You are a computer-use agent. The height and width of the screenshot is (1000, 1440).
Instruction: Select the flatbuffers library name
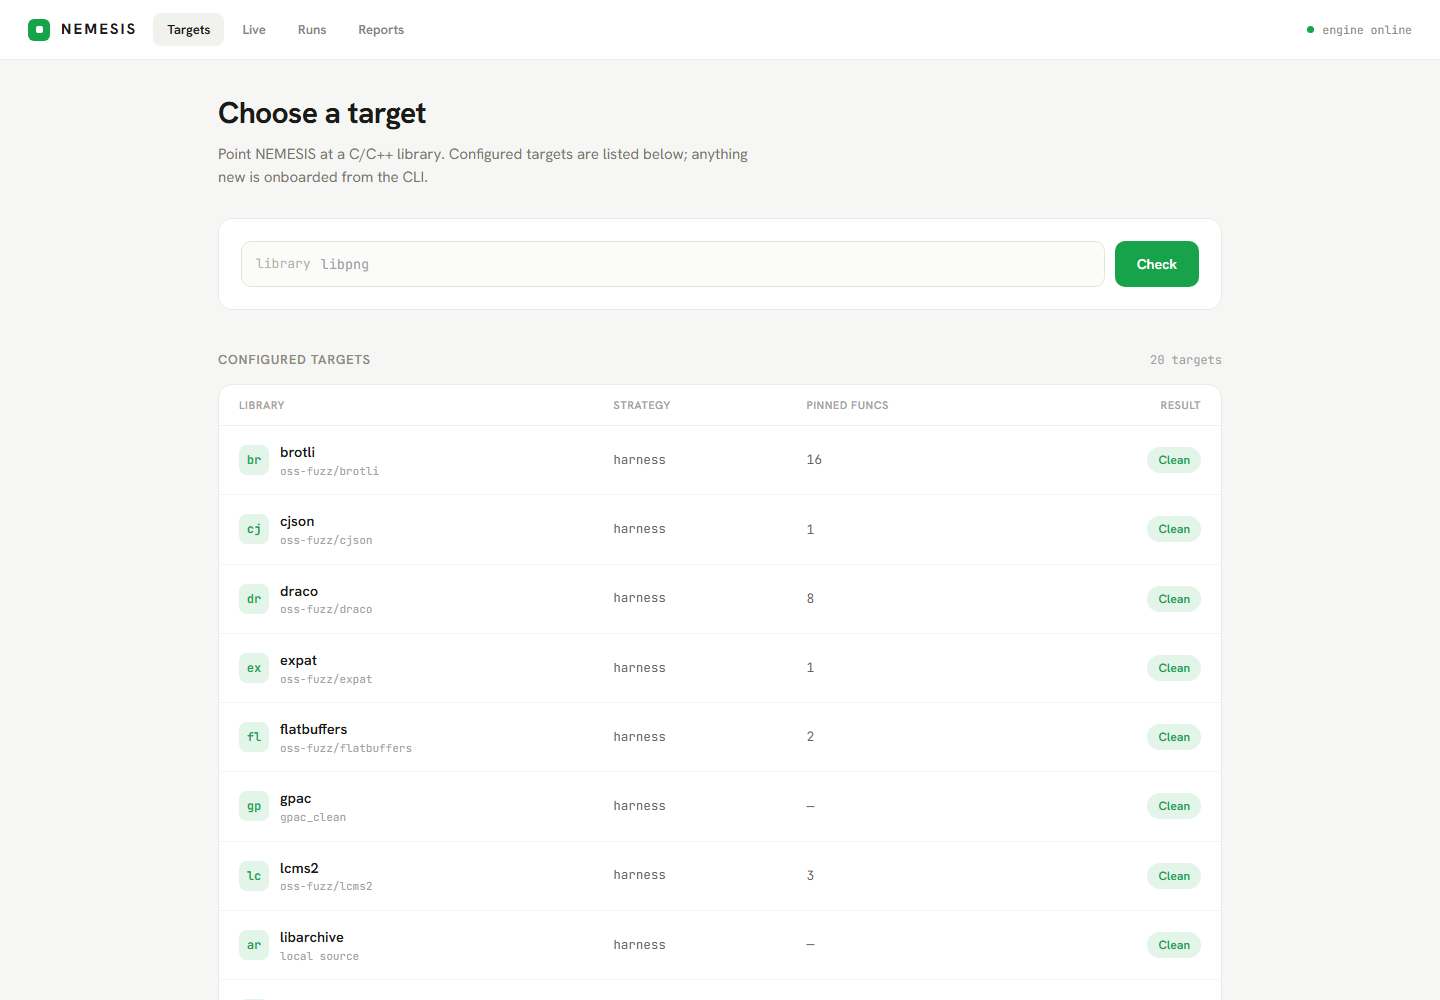[x=314, y=729]
